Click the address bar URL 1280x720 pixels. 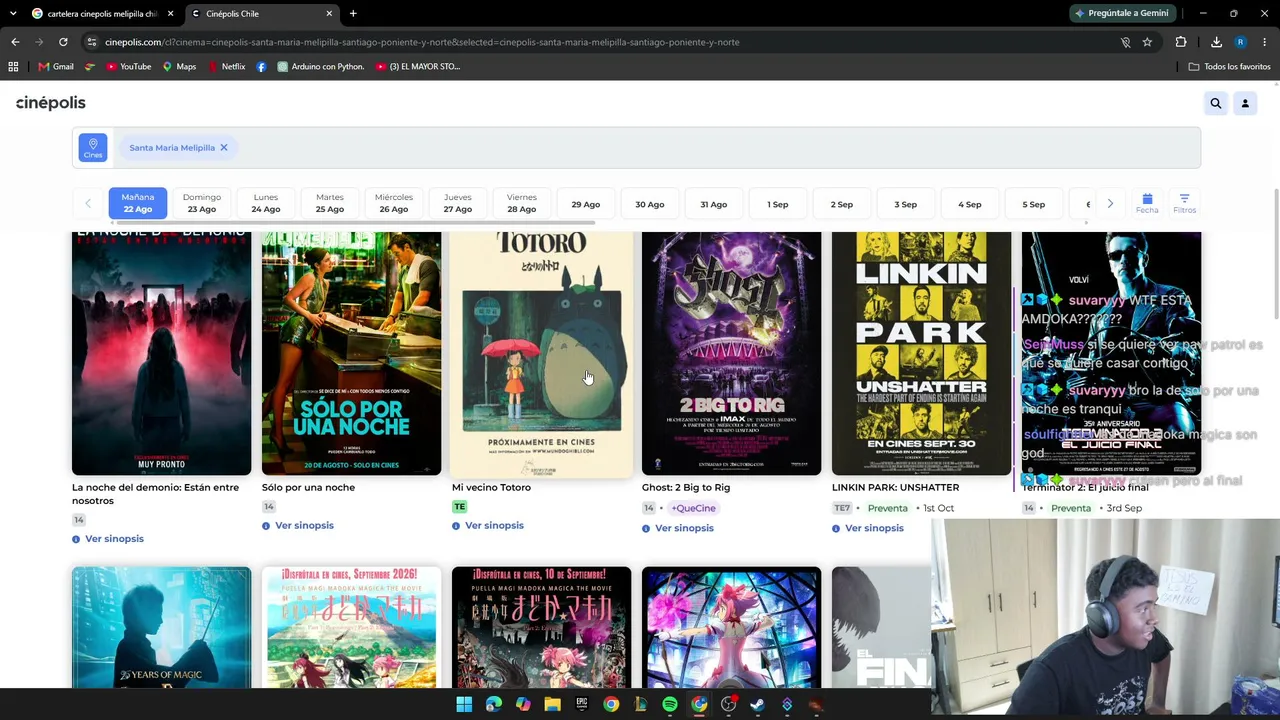click(x=422, y=42)
